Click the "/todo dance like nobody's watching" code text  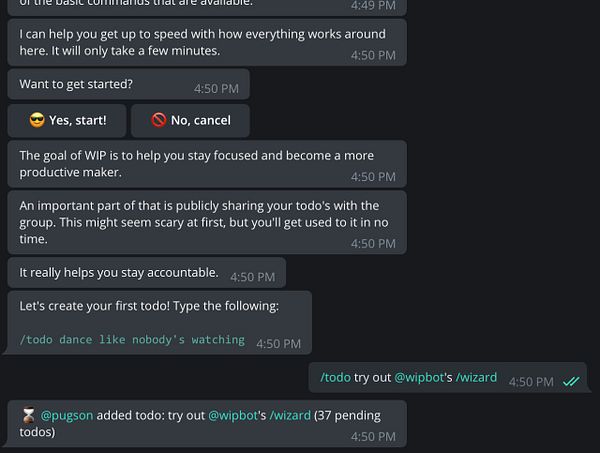[132, 340]
